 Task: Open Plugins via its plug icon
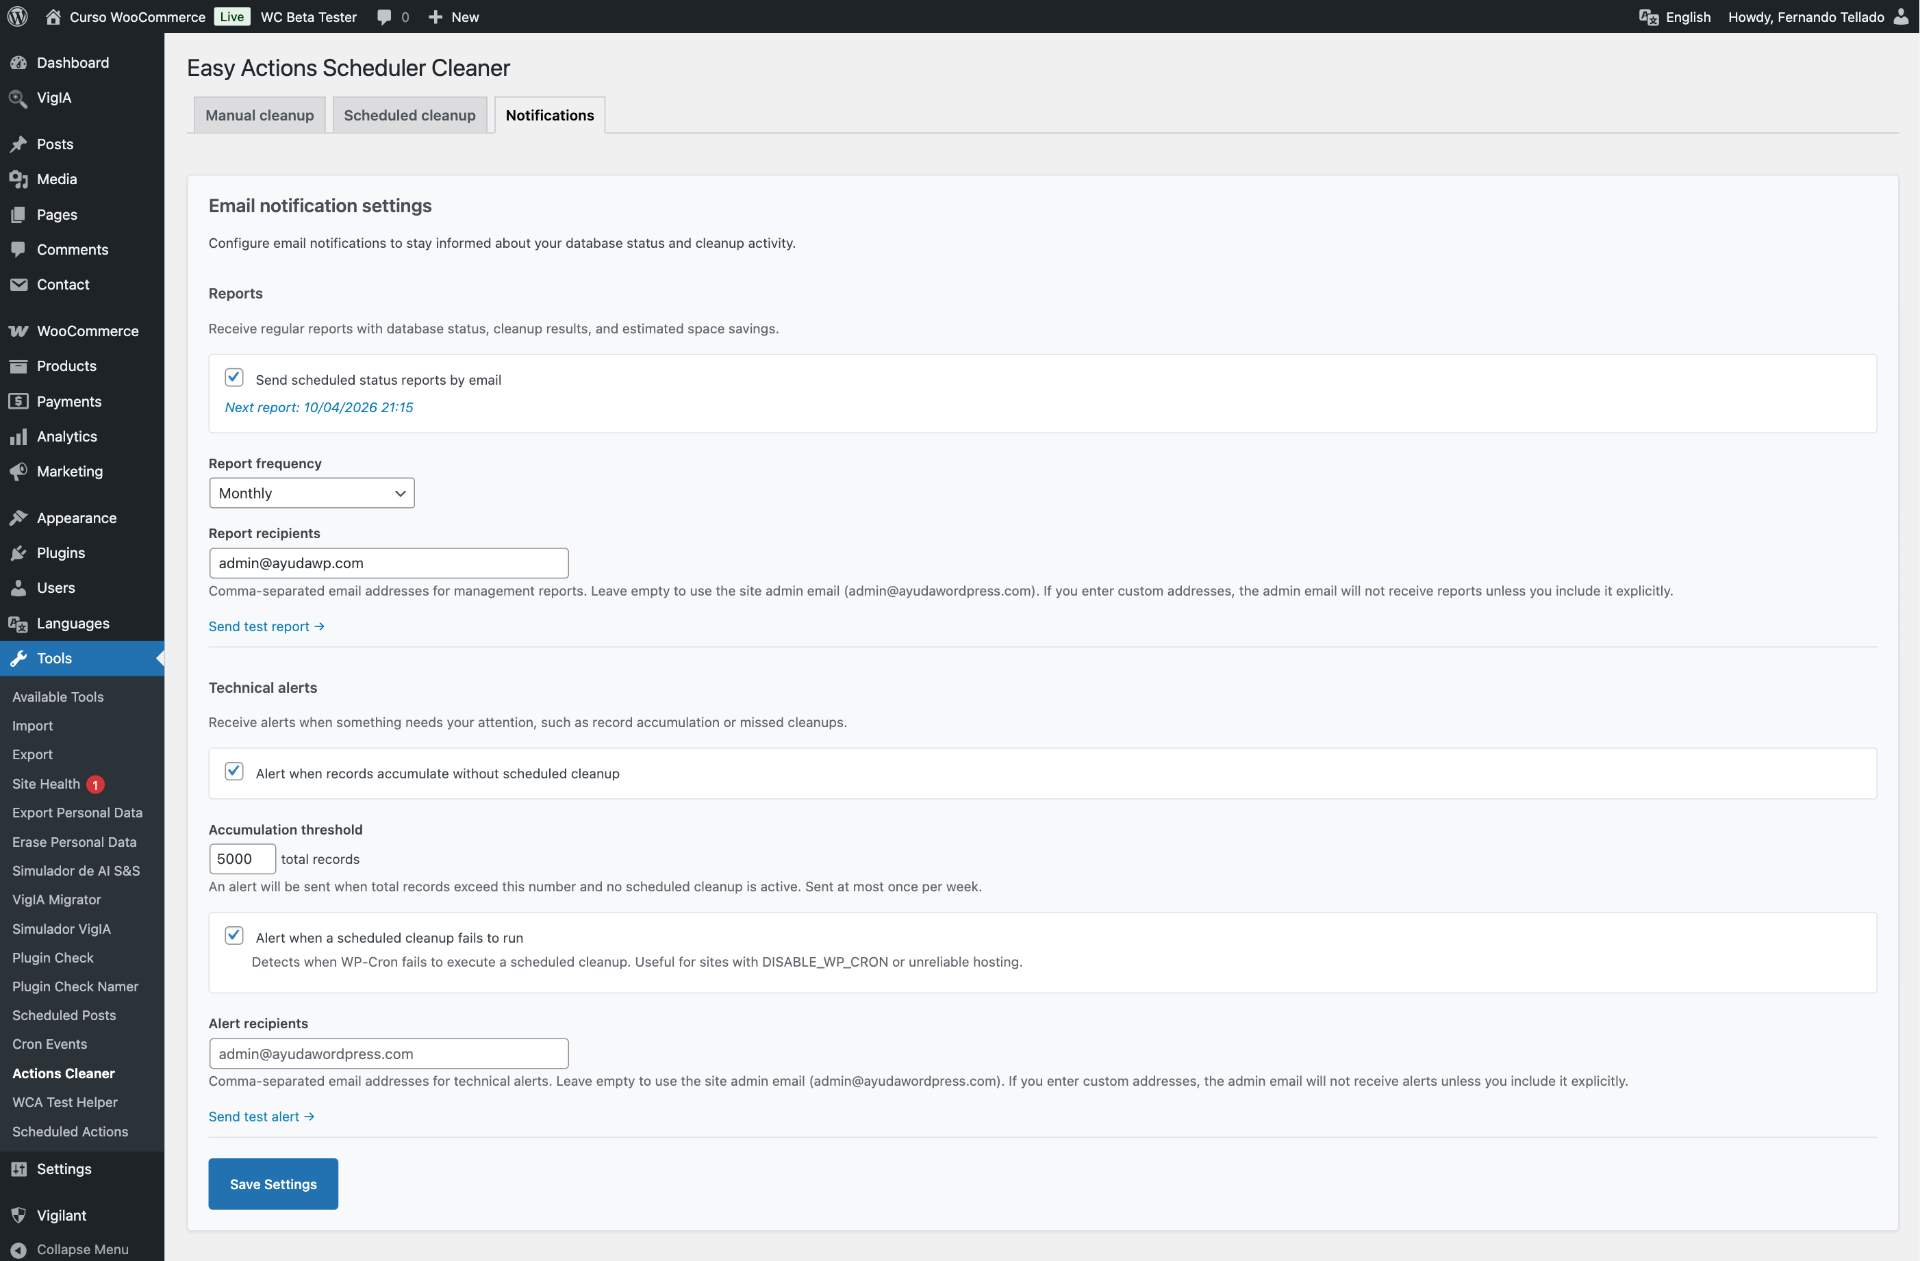coord(18,553)
